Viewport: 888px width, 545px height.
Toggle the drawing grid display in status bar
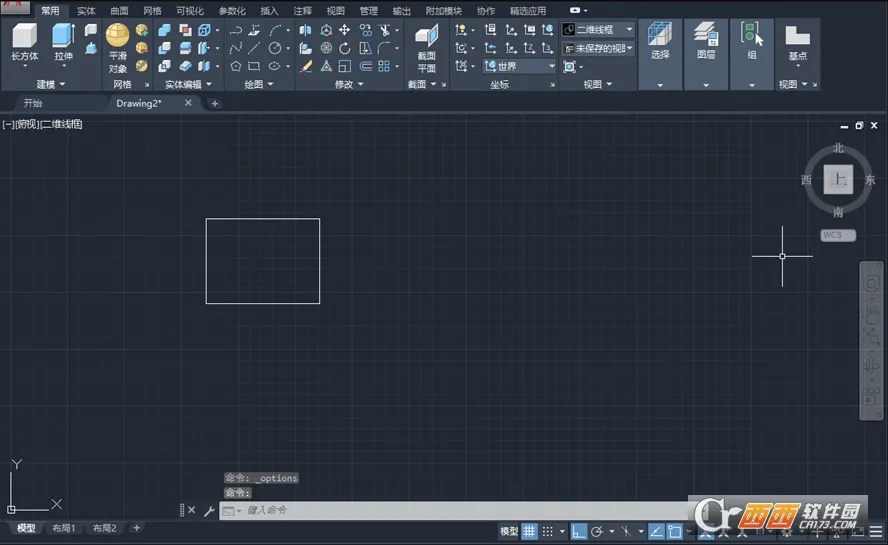tap(529, 531)
